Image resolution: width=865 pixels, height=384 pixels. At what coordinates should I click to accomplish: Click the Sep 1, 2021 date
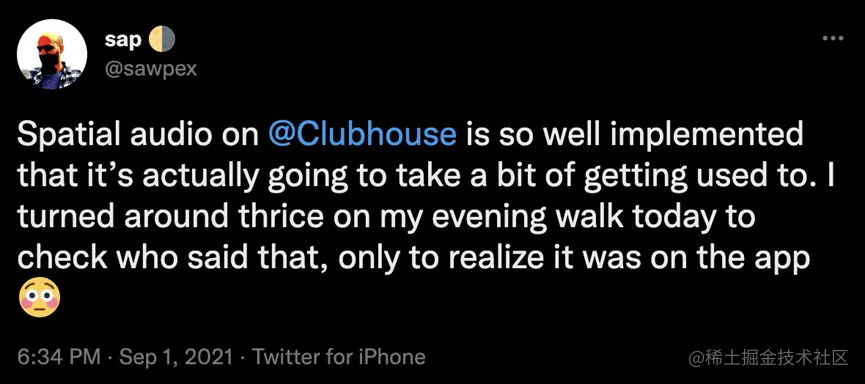point(174,357)
